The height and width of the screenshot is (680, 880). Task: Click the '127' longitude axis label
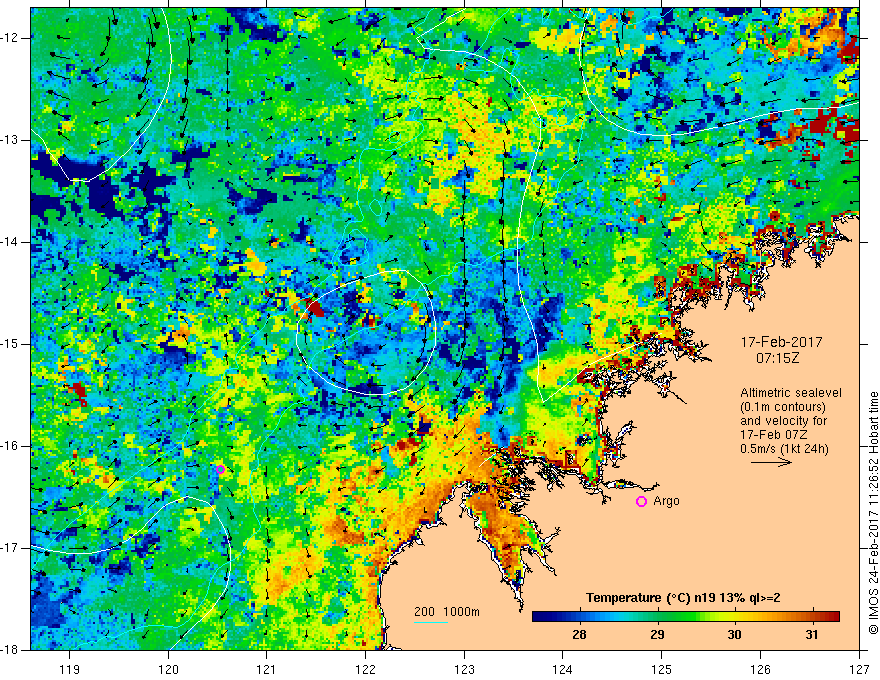click(859, 669)
